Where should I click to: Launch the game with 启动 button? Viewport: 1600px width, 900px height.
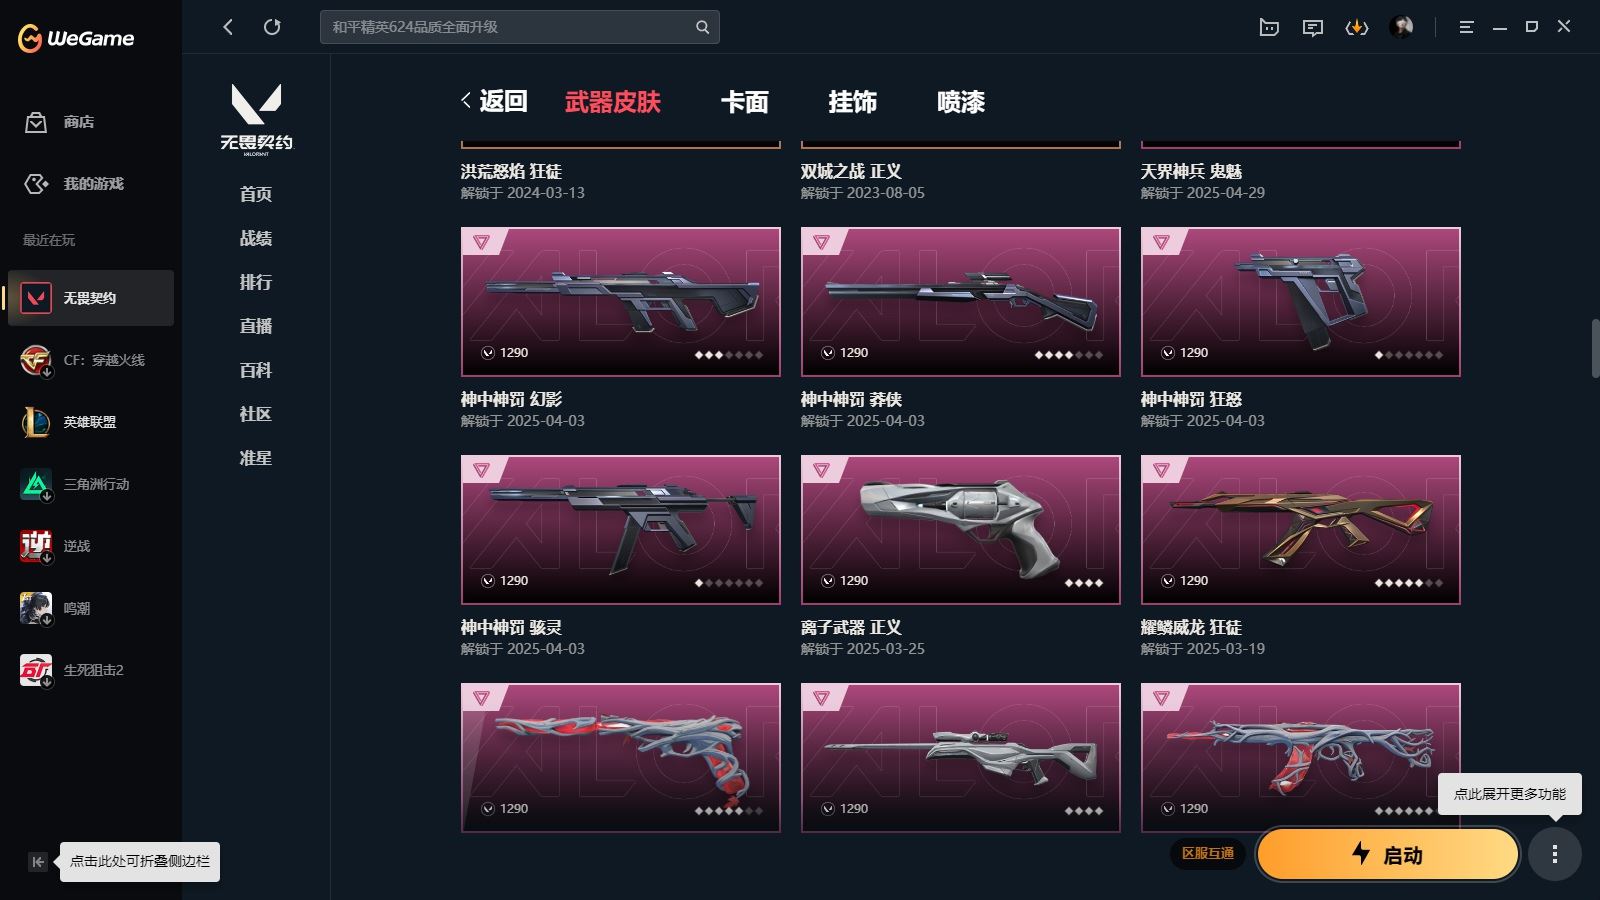pyautogui.click(x=1388, y=854)
